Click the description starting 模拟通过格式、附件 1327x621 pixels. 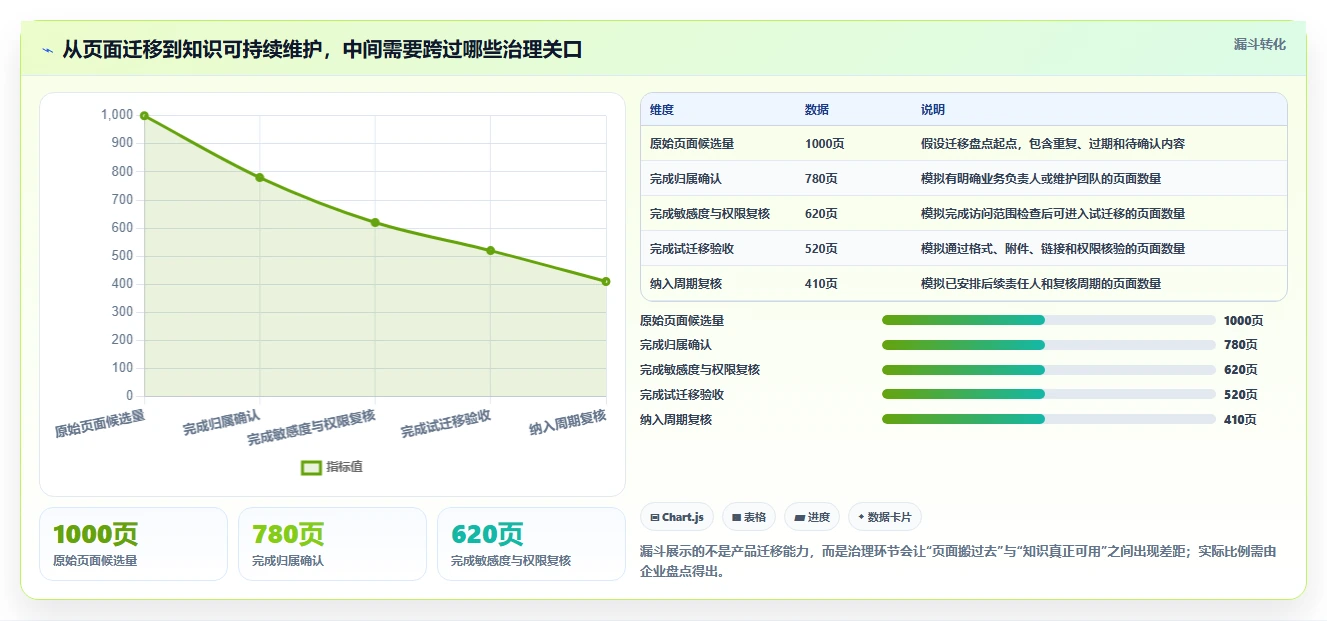tap(1053, 249)
